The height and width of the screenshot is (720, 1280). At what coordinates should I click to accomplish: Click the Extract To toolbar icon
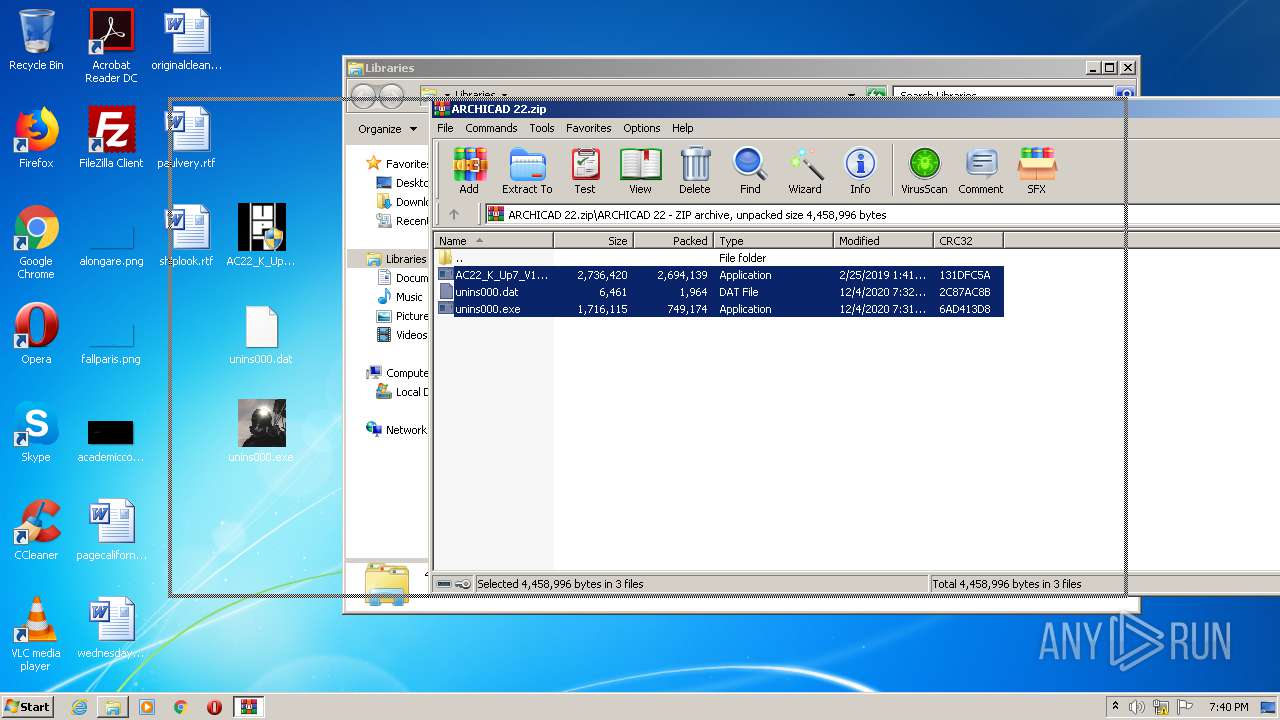(527, 170)
